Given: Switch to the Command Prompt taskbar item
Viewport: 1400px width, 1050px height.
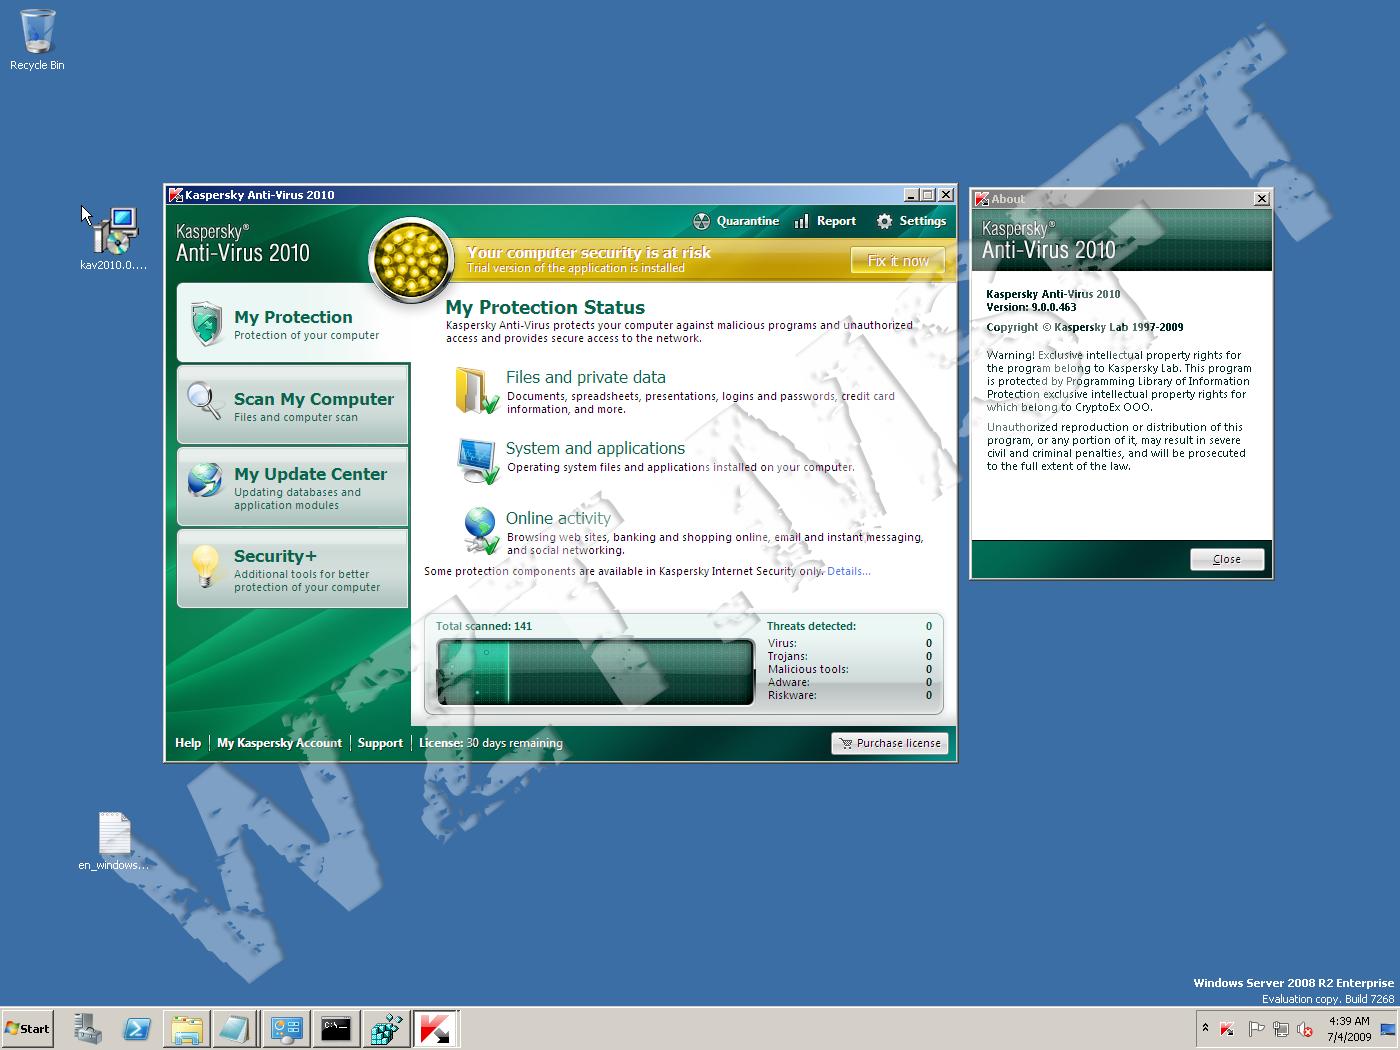Looking at the screenshot, I should point(336,1029).
